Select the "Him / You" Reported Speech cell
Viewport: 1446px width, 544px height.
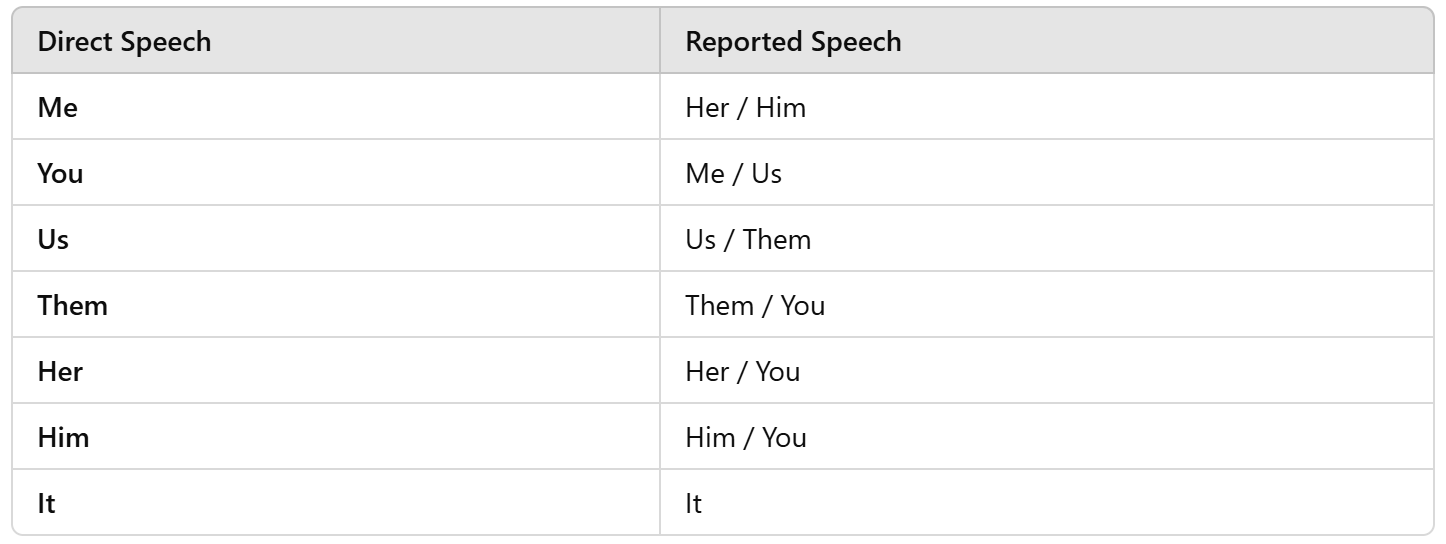(745, 438)
